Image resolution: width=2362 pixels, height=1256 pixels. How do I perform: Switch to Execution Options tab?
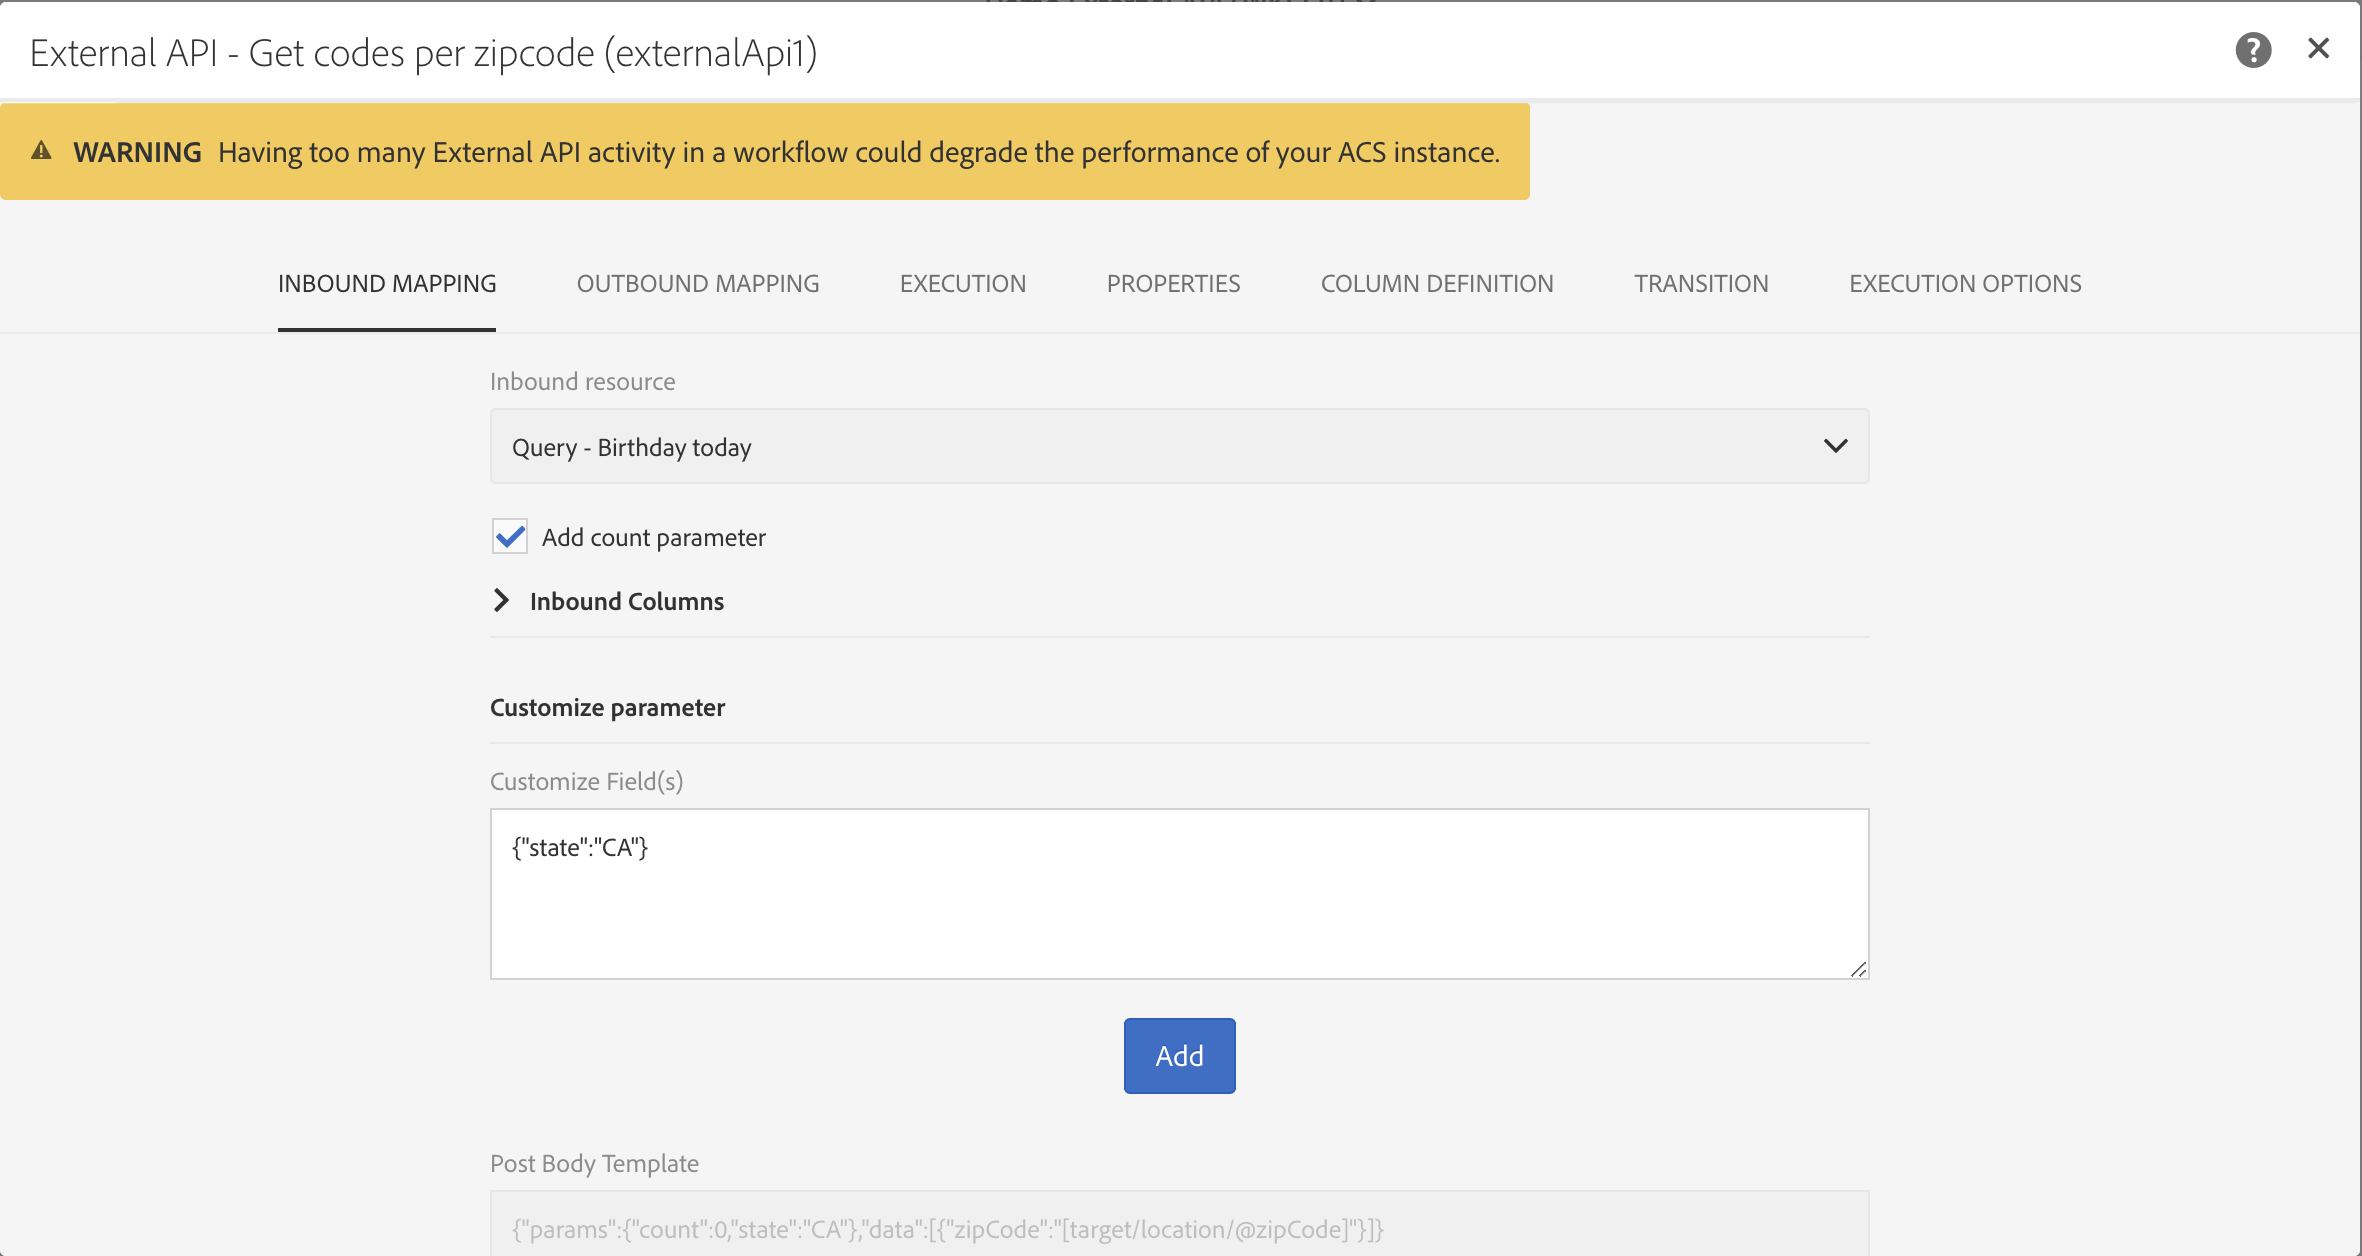[1964, 284]
